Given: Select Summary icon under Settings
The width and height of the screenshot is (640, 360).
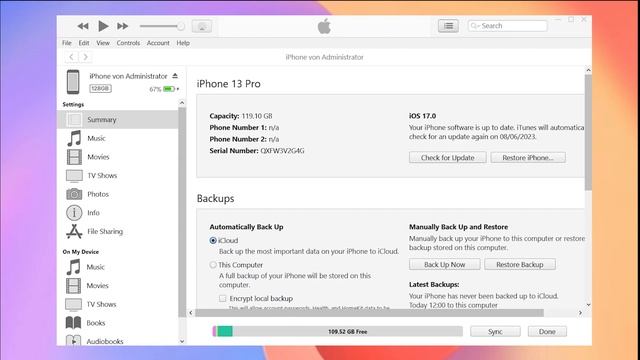Looking at the screenshot, I should 74,120.
